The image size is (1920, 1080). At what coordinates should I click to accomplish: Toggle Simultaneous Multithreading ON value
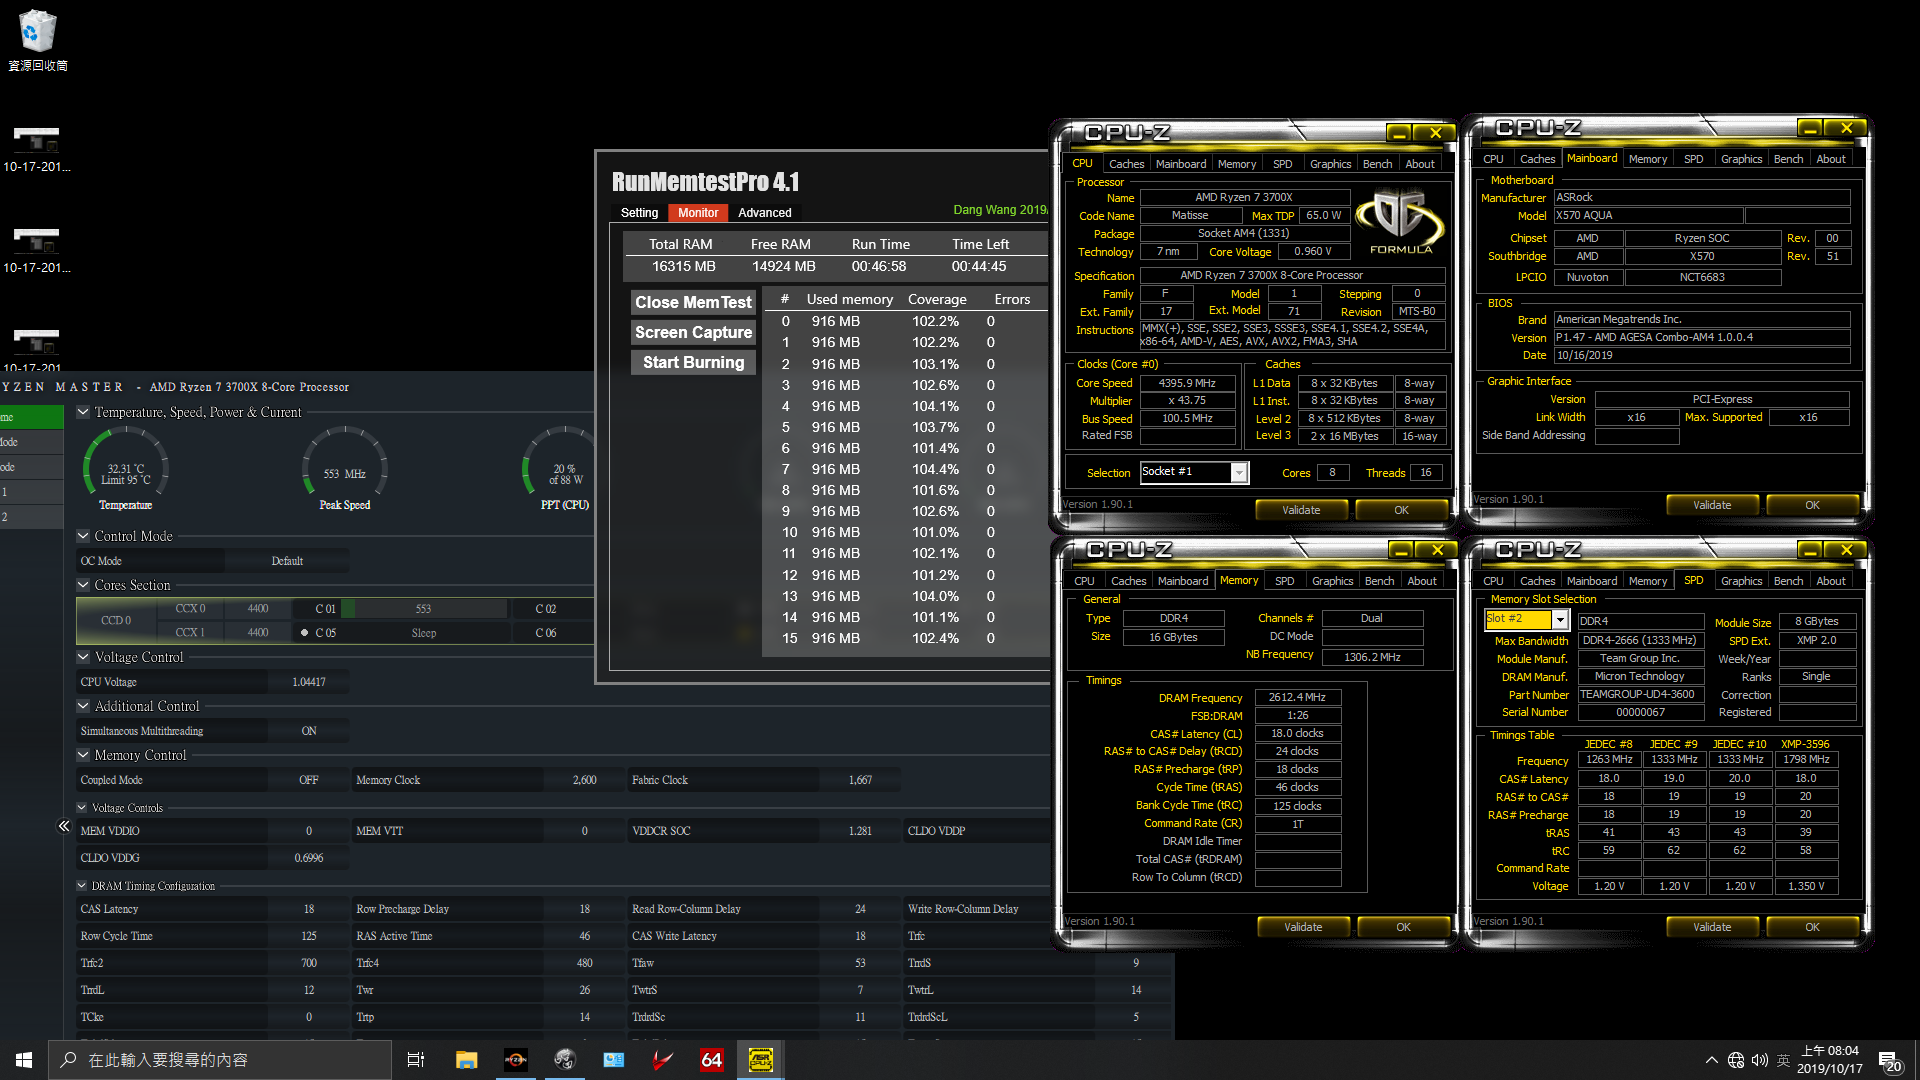309,731
